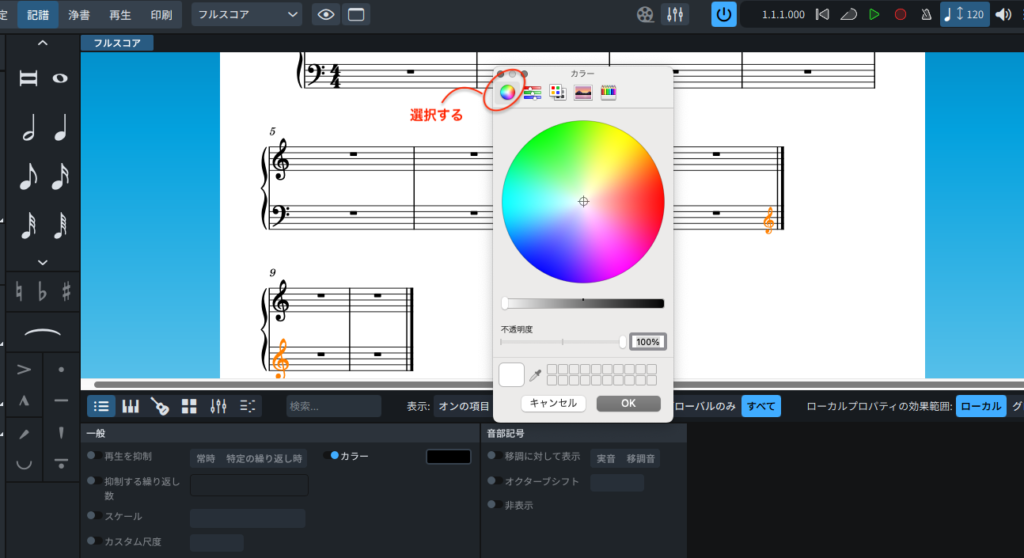Toggle the カラー property switch

[x=334, y=456]
